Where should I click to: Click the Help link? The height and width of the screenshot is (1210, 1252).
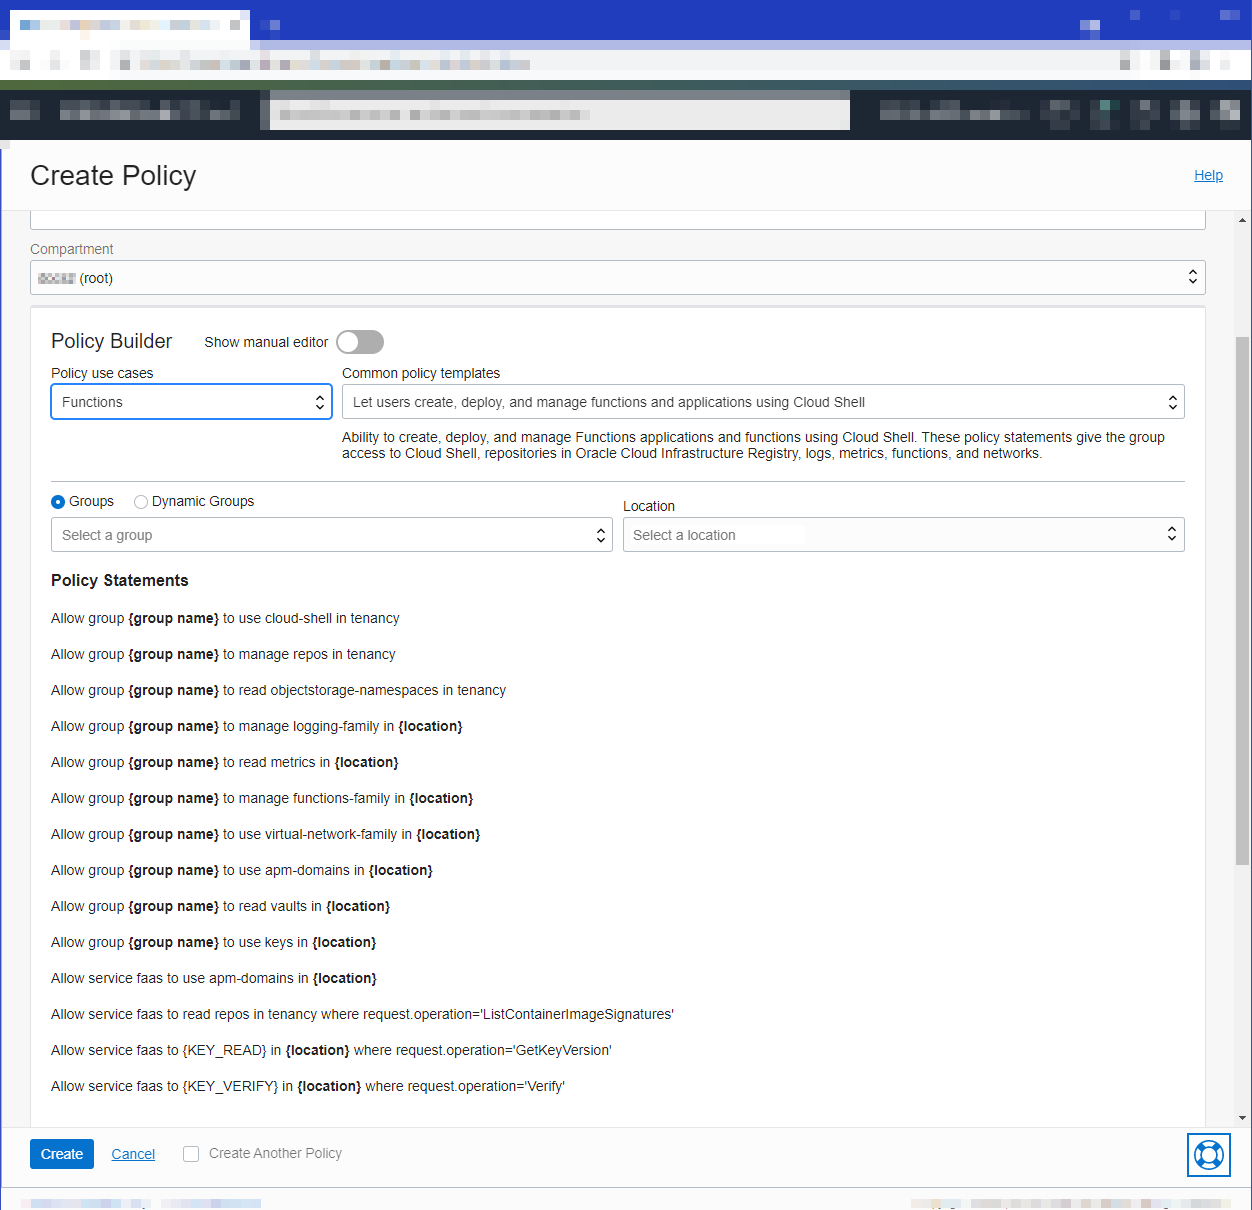coord(1208,175)
